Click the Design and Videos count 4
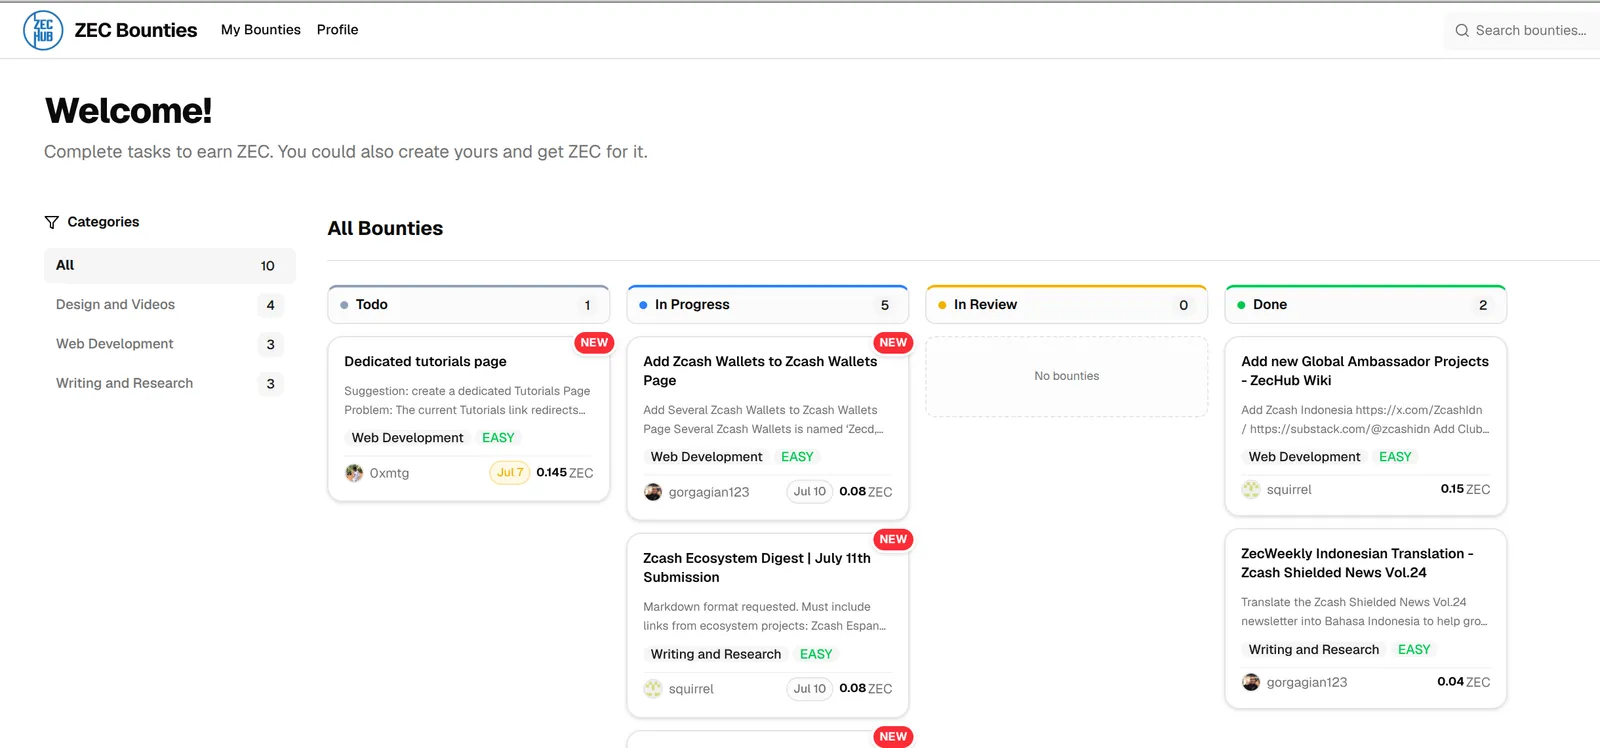This screenshot has width=1600, height=748. [270, 305]
